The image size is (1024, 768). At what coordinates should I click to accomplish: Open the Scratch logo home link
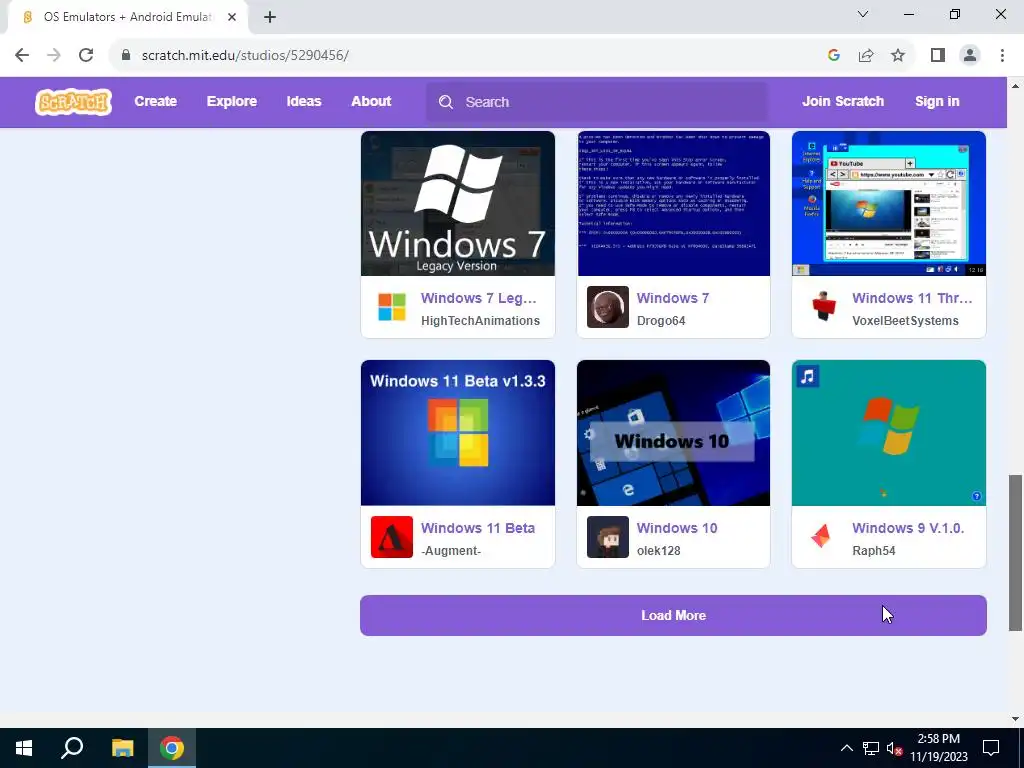click(x=73, y=102)
